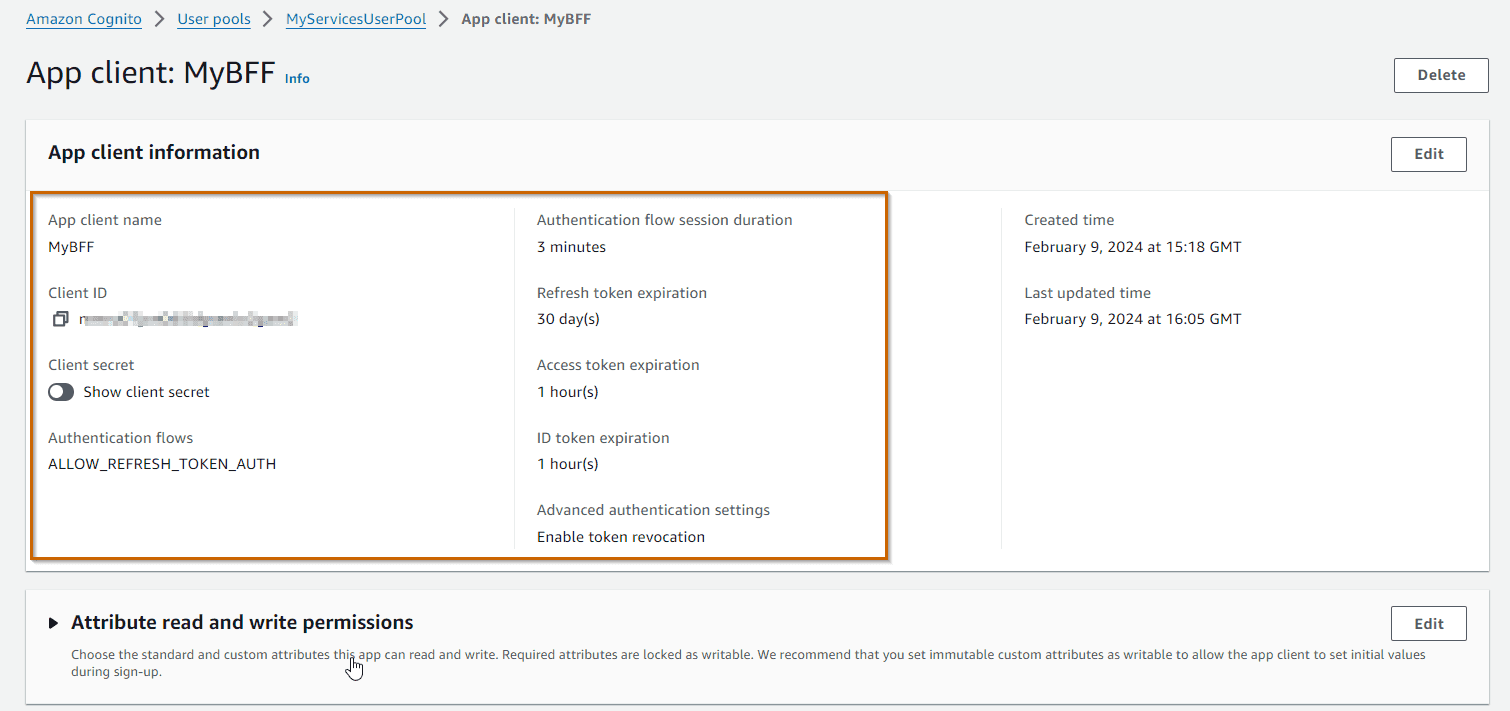Click the 3 minutes session duration value

571,247
